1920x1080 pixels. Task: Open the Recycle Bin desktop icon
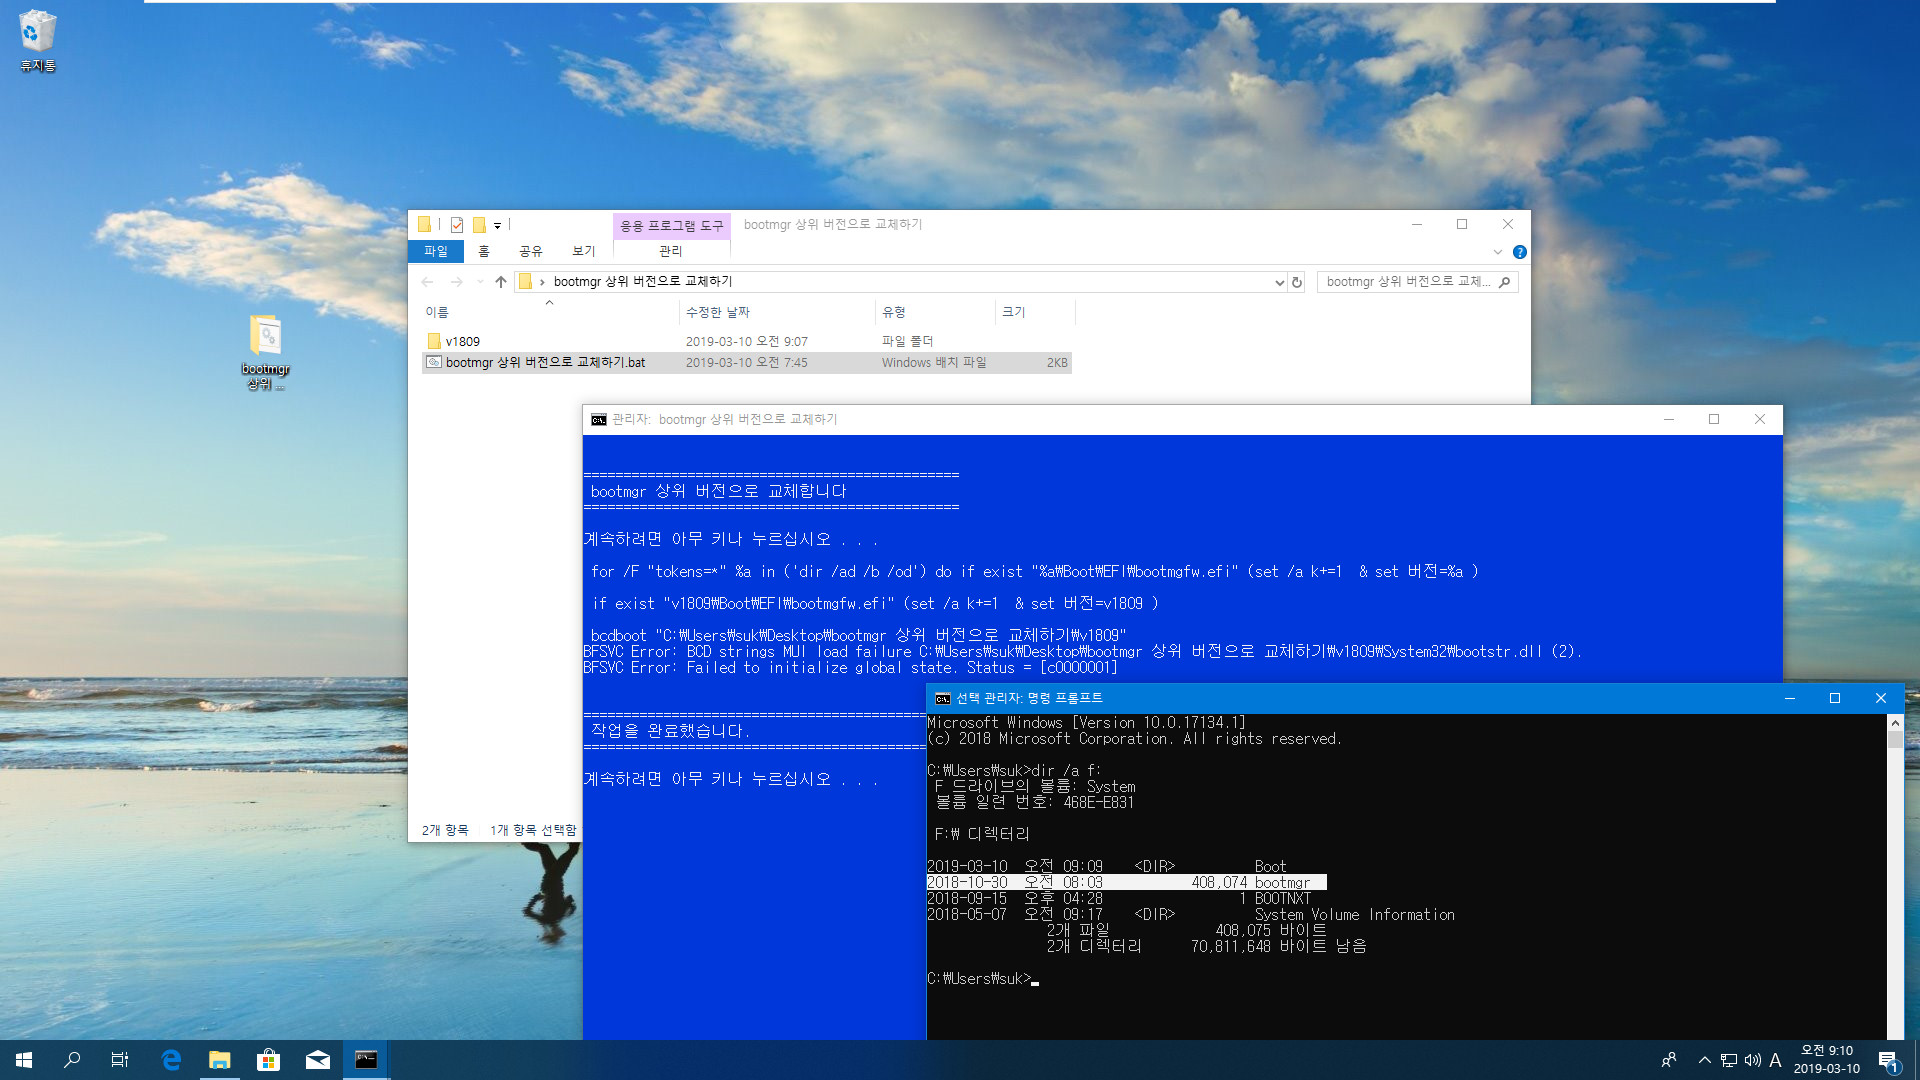(x=37, y=40)
